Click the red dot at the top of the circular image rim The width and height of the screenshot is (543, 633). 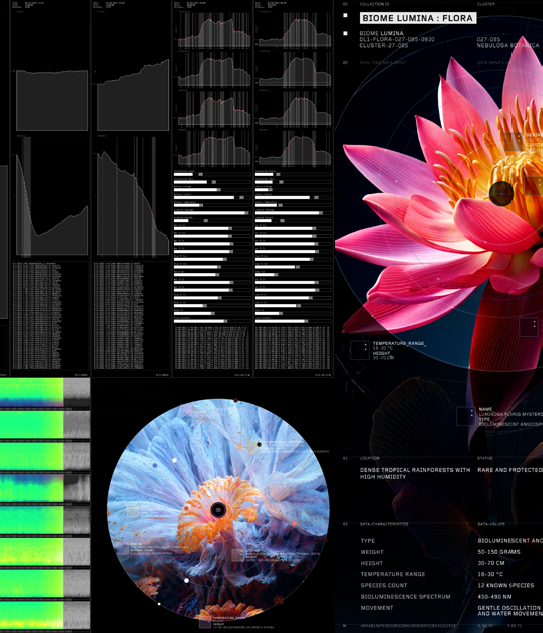235,400
